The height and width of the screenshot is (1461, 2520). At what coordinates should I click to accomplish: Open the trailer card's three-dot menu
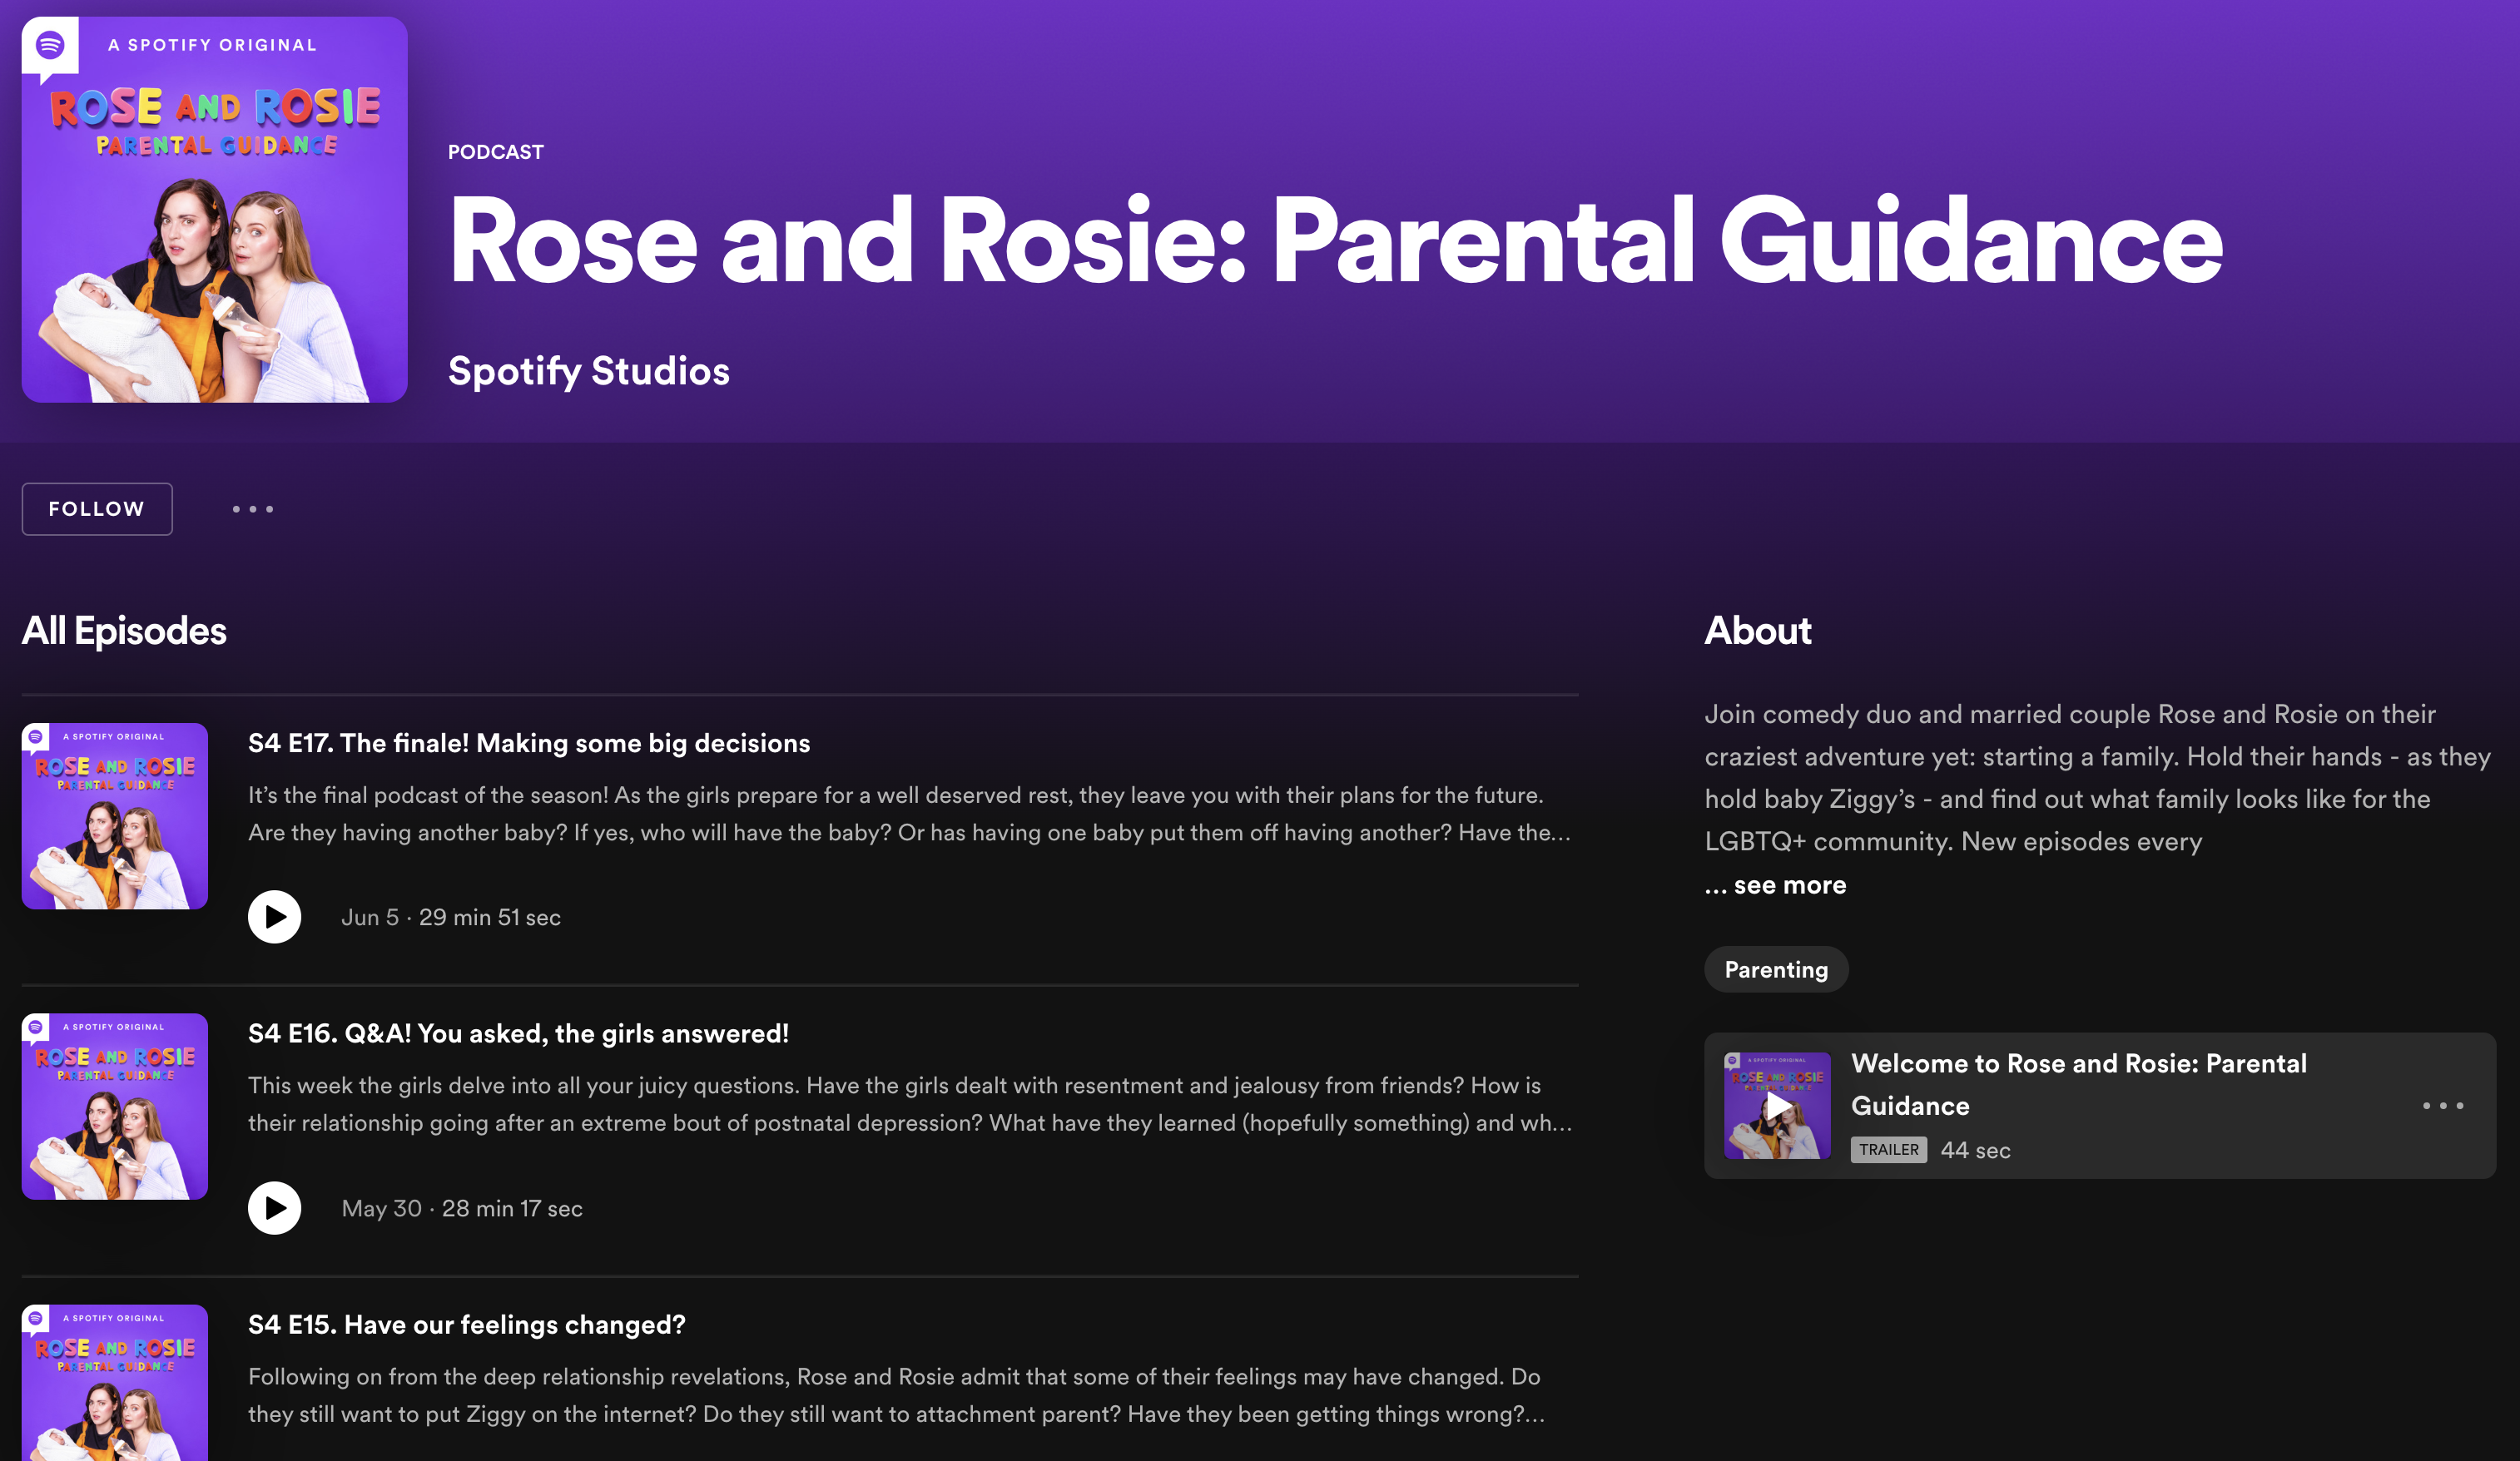pyautogui.click(x=2442, y=1105)
